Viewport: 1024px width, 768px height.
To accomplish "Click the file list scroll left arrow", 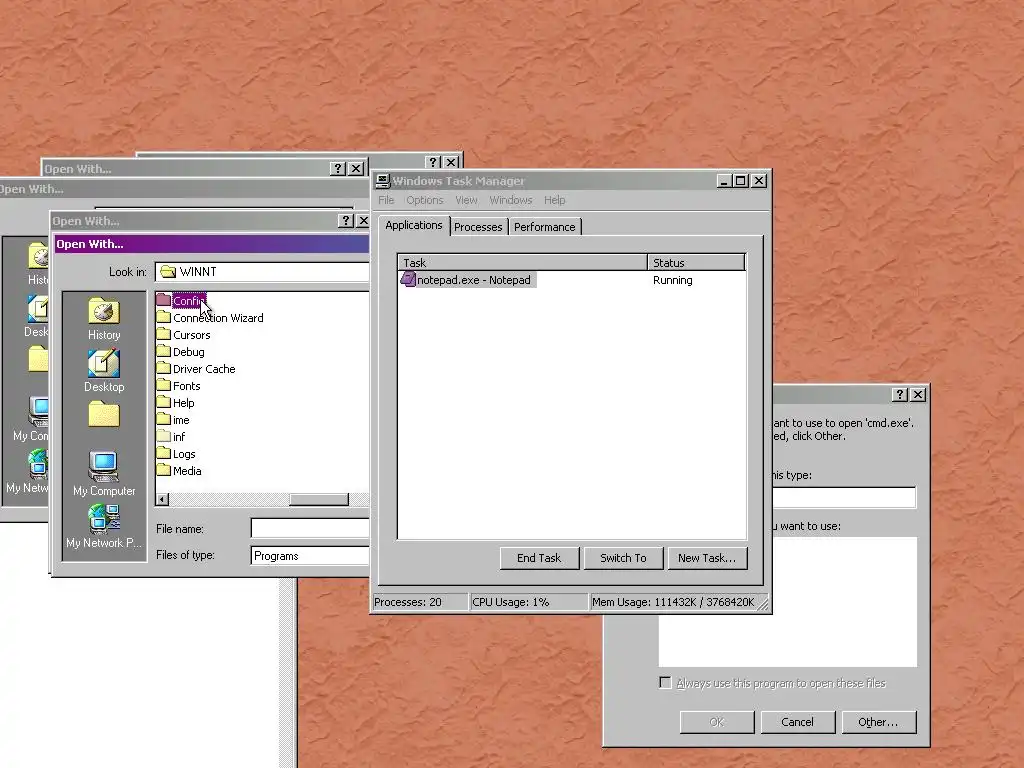I will (x=163, y=500).
